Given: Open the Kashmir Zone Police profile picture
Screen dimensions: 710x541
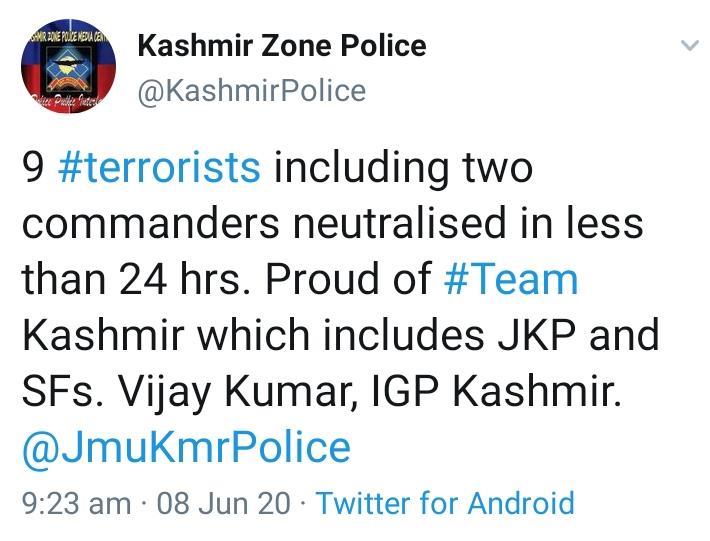Looking at the screenshot, I should 68,66.
